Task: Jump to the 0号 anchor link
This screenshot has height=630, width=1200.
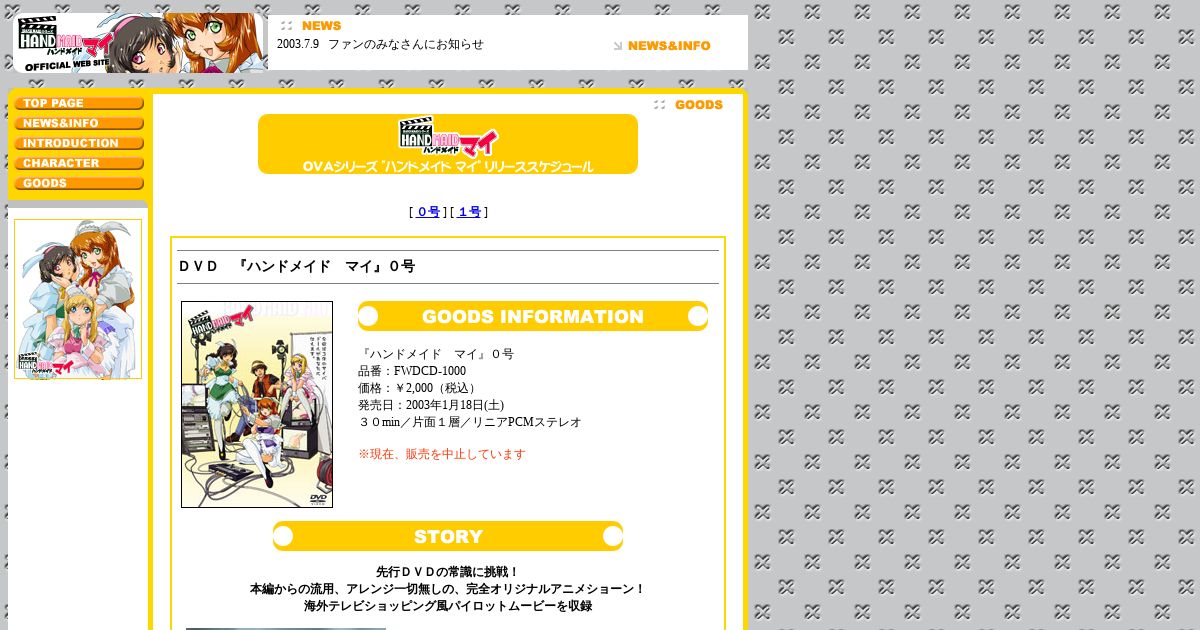Action: click(428, 212)
